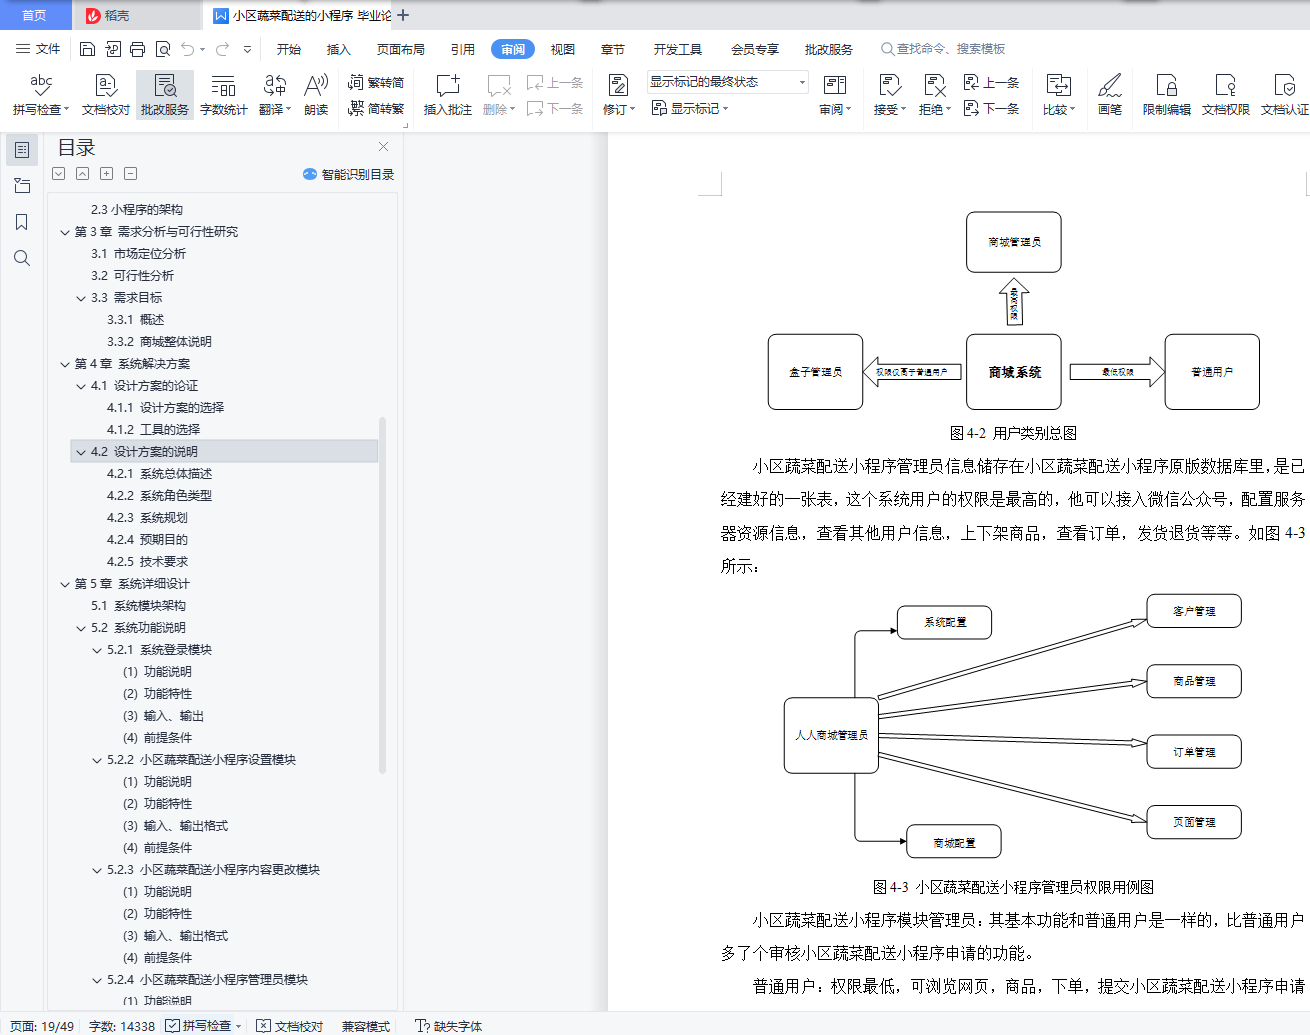Collapse the 第 4 章 系统解决方案 chevron
The width and height of the screenshot is (1310, 1035).
point(65,364)
